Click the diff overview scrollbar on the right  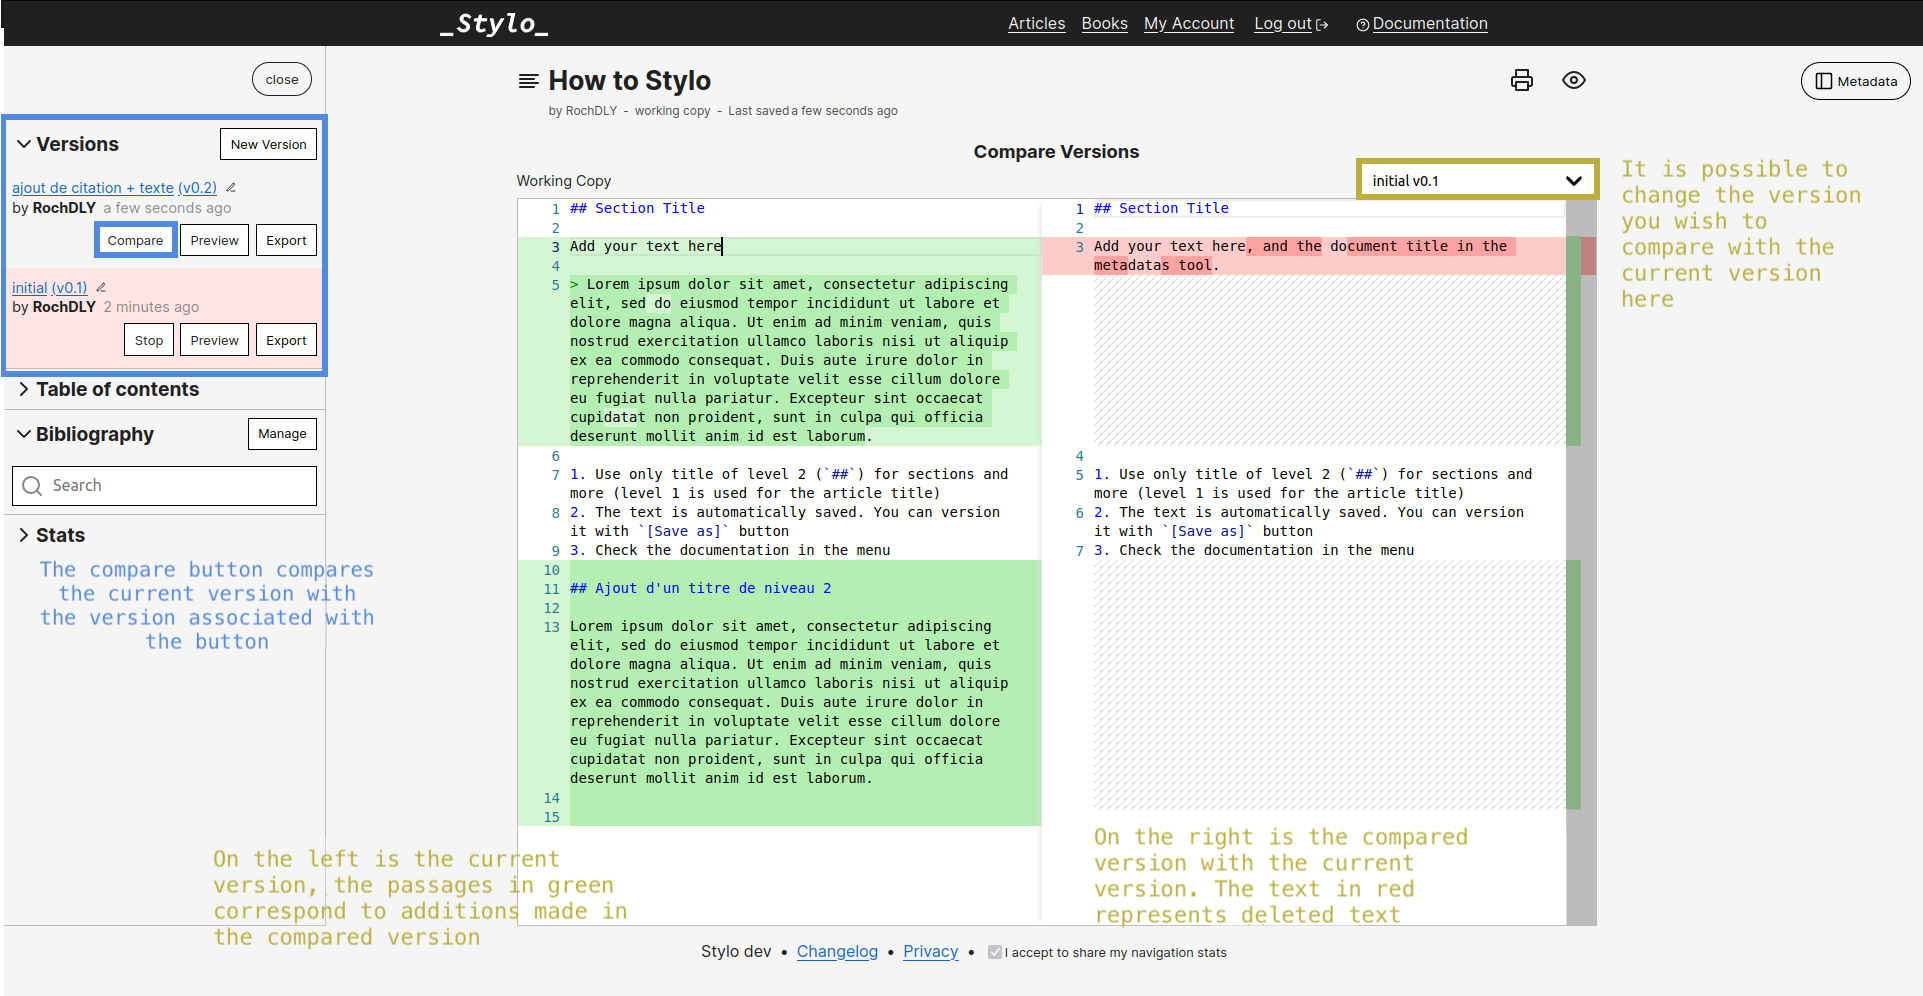(1581, 562)
